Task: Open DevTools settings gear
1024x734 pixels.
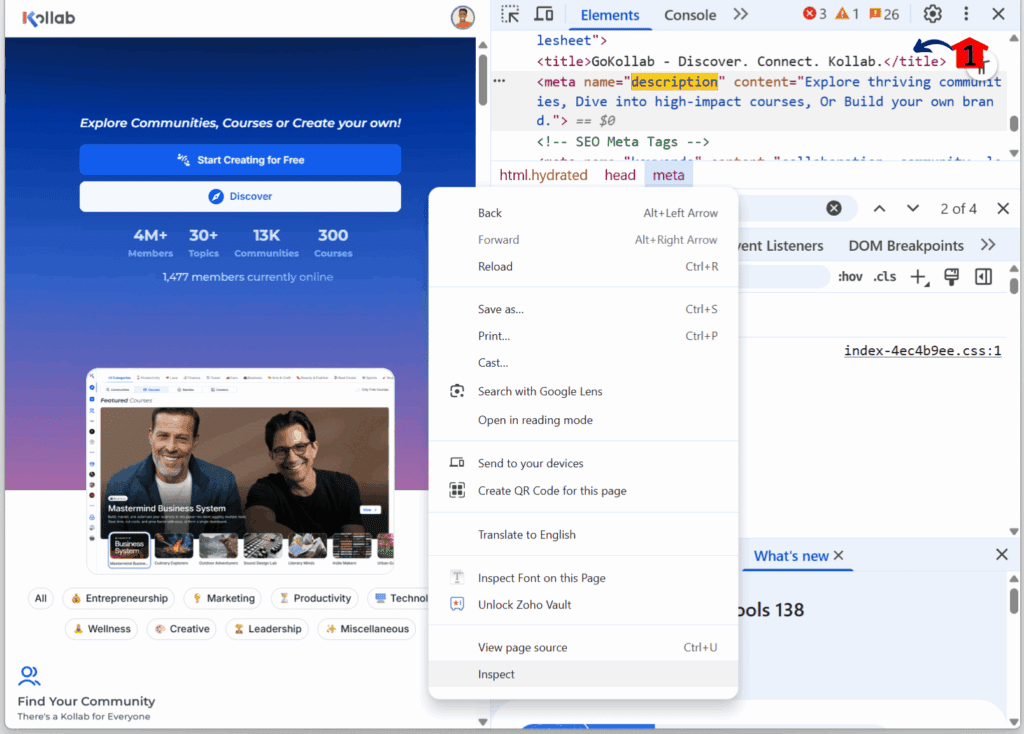Action: click(932, 14)
